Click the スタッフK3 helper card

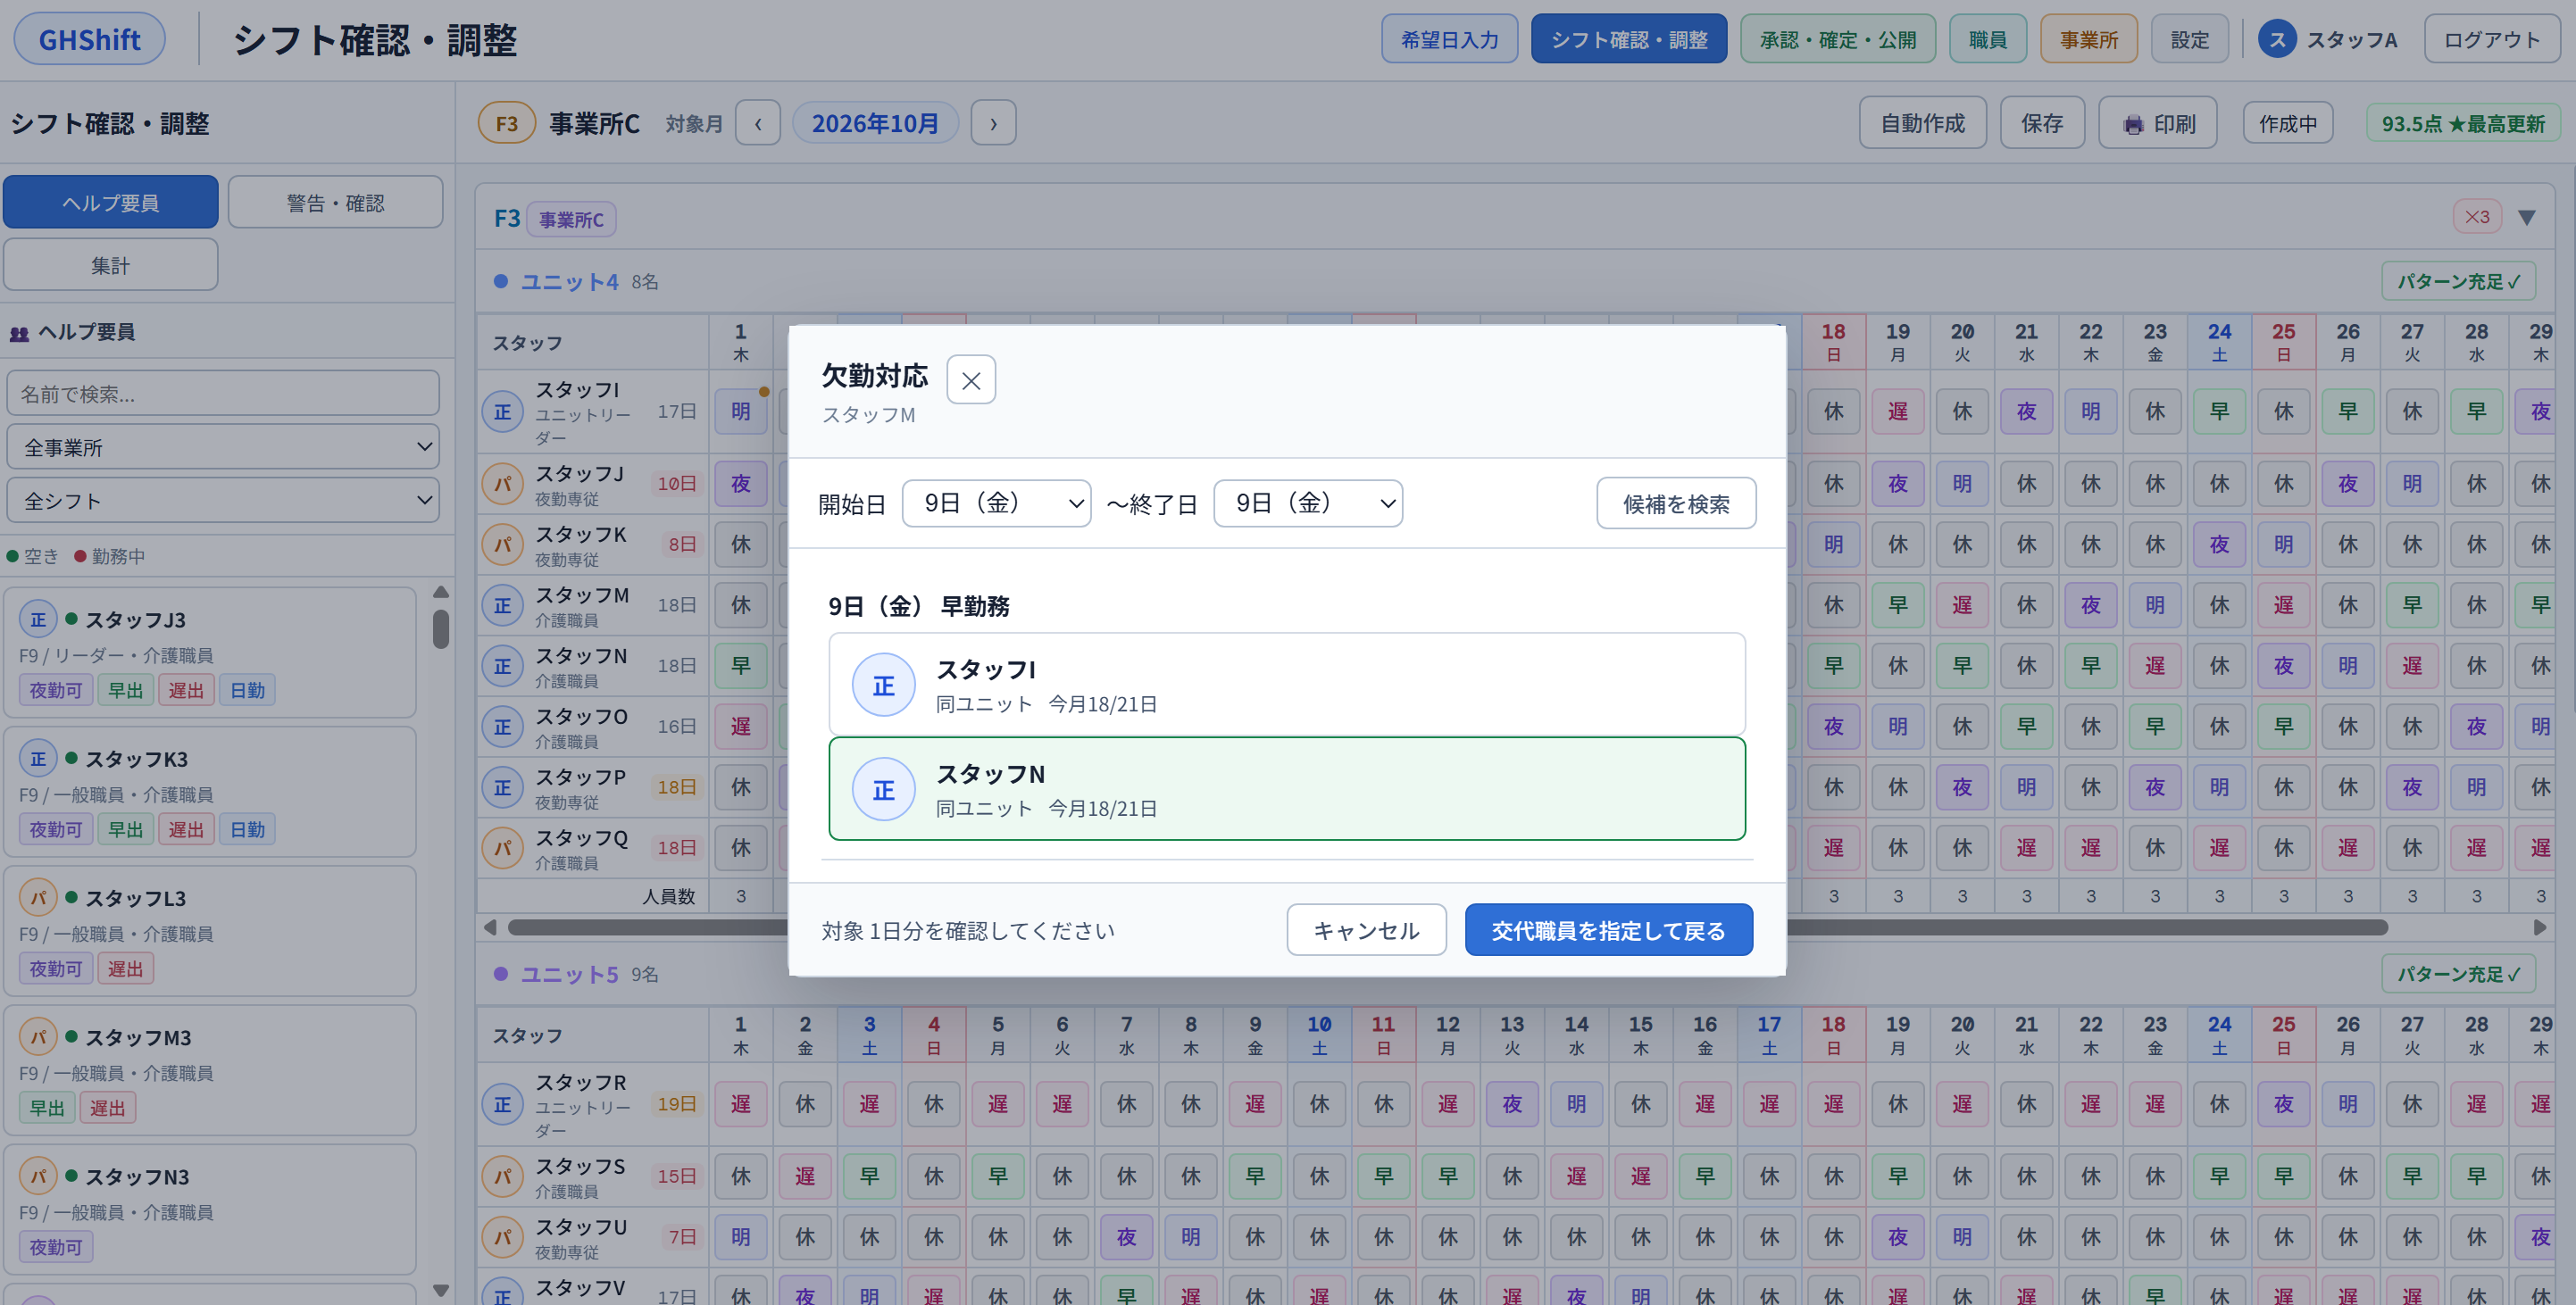[x=210, y=791]
